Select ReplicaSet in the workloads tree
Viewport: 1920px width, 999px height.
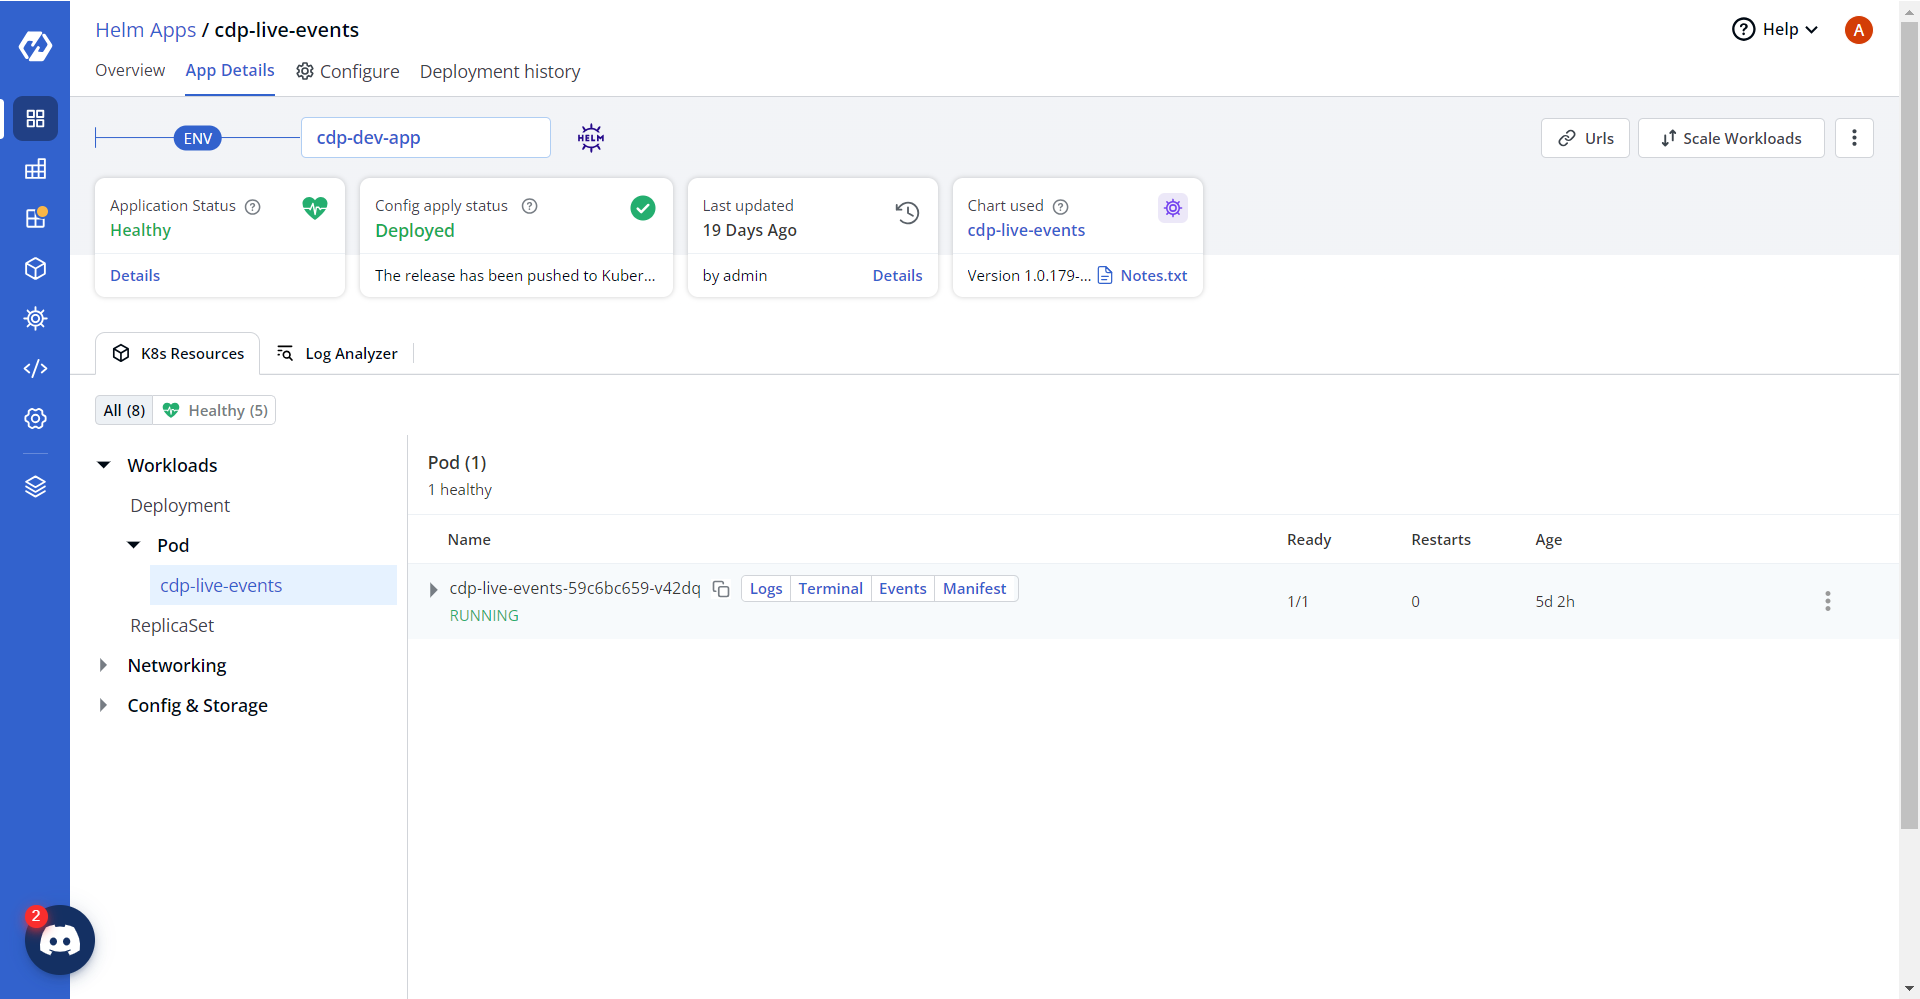pos(172,626)
